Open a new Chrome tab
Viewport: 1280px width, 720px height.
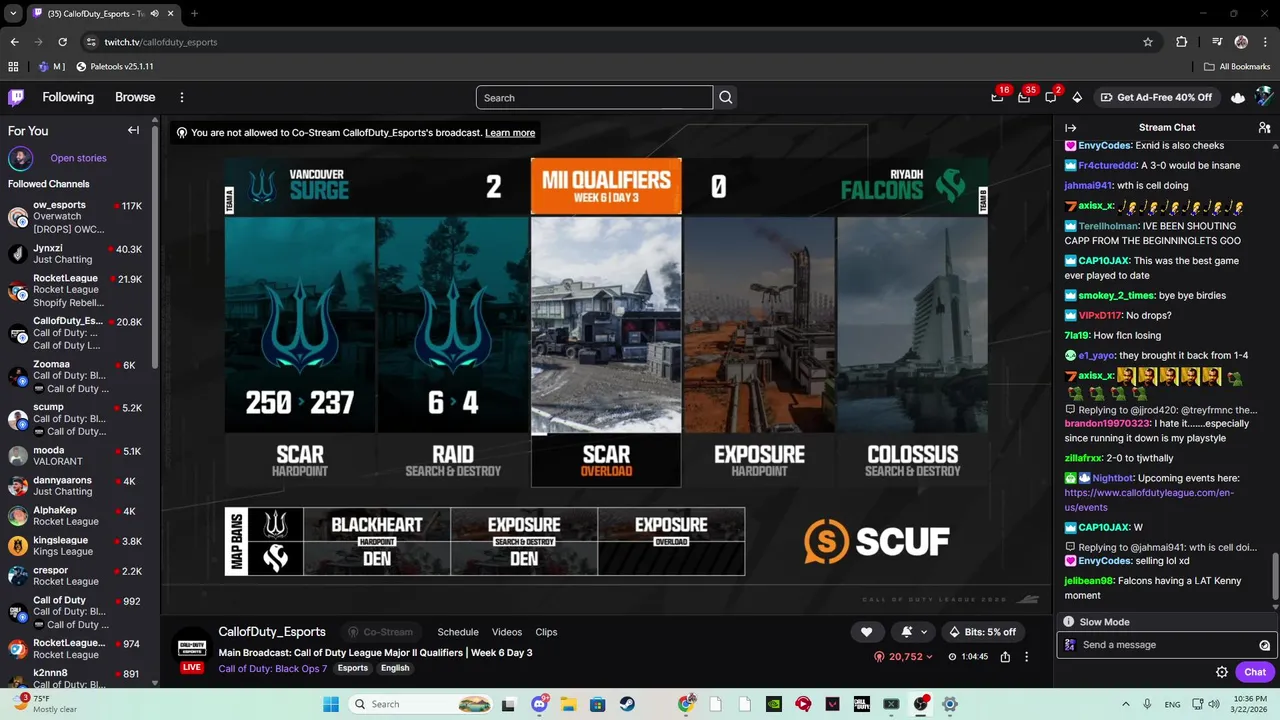[x=194, y=14]
